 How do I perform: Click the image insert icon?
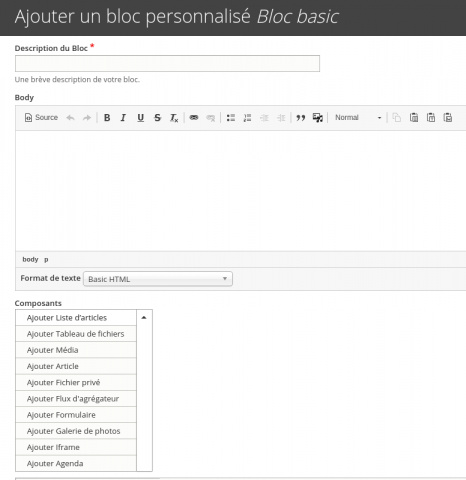318,118
